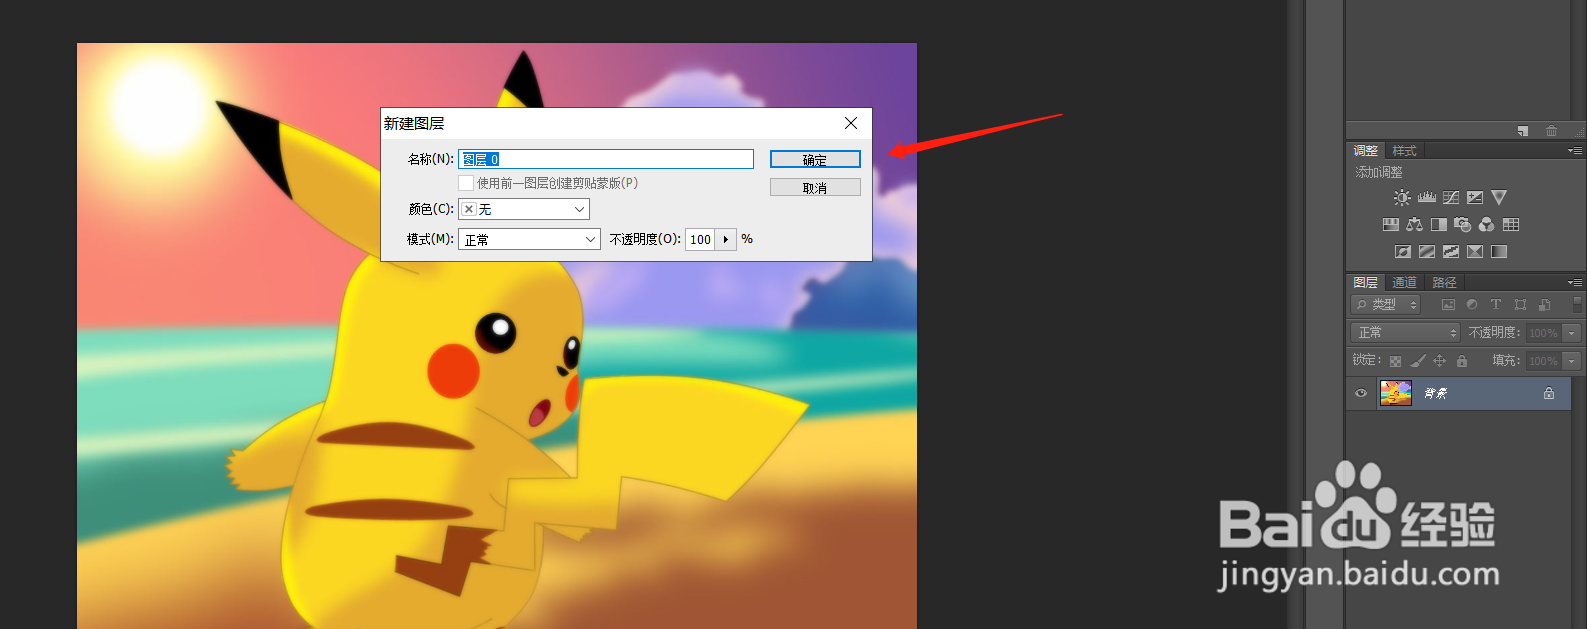Click the lock image pixels brush icon
1587x629 pixels.
click(x=1418, y=361)
